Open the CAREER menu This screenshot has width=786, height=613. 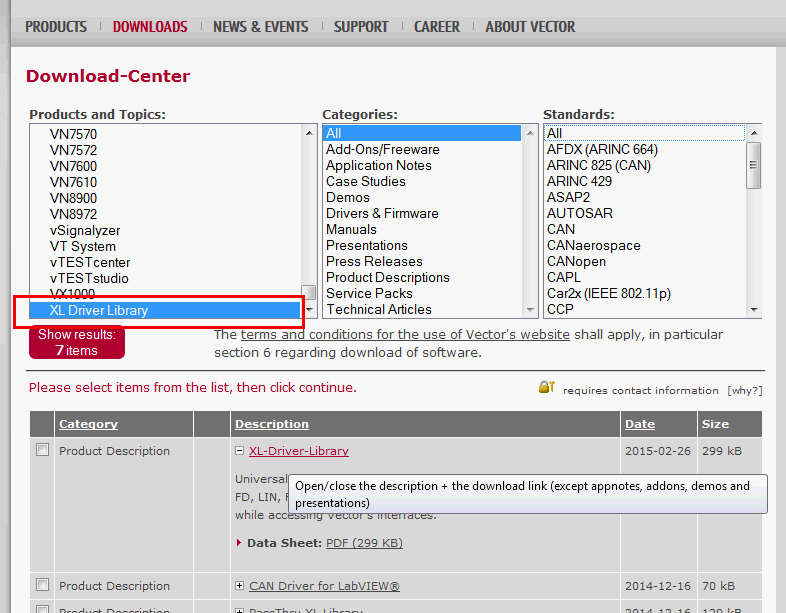tap(437, 27)
